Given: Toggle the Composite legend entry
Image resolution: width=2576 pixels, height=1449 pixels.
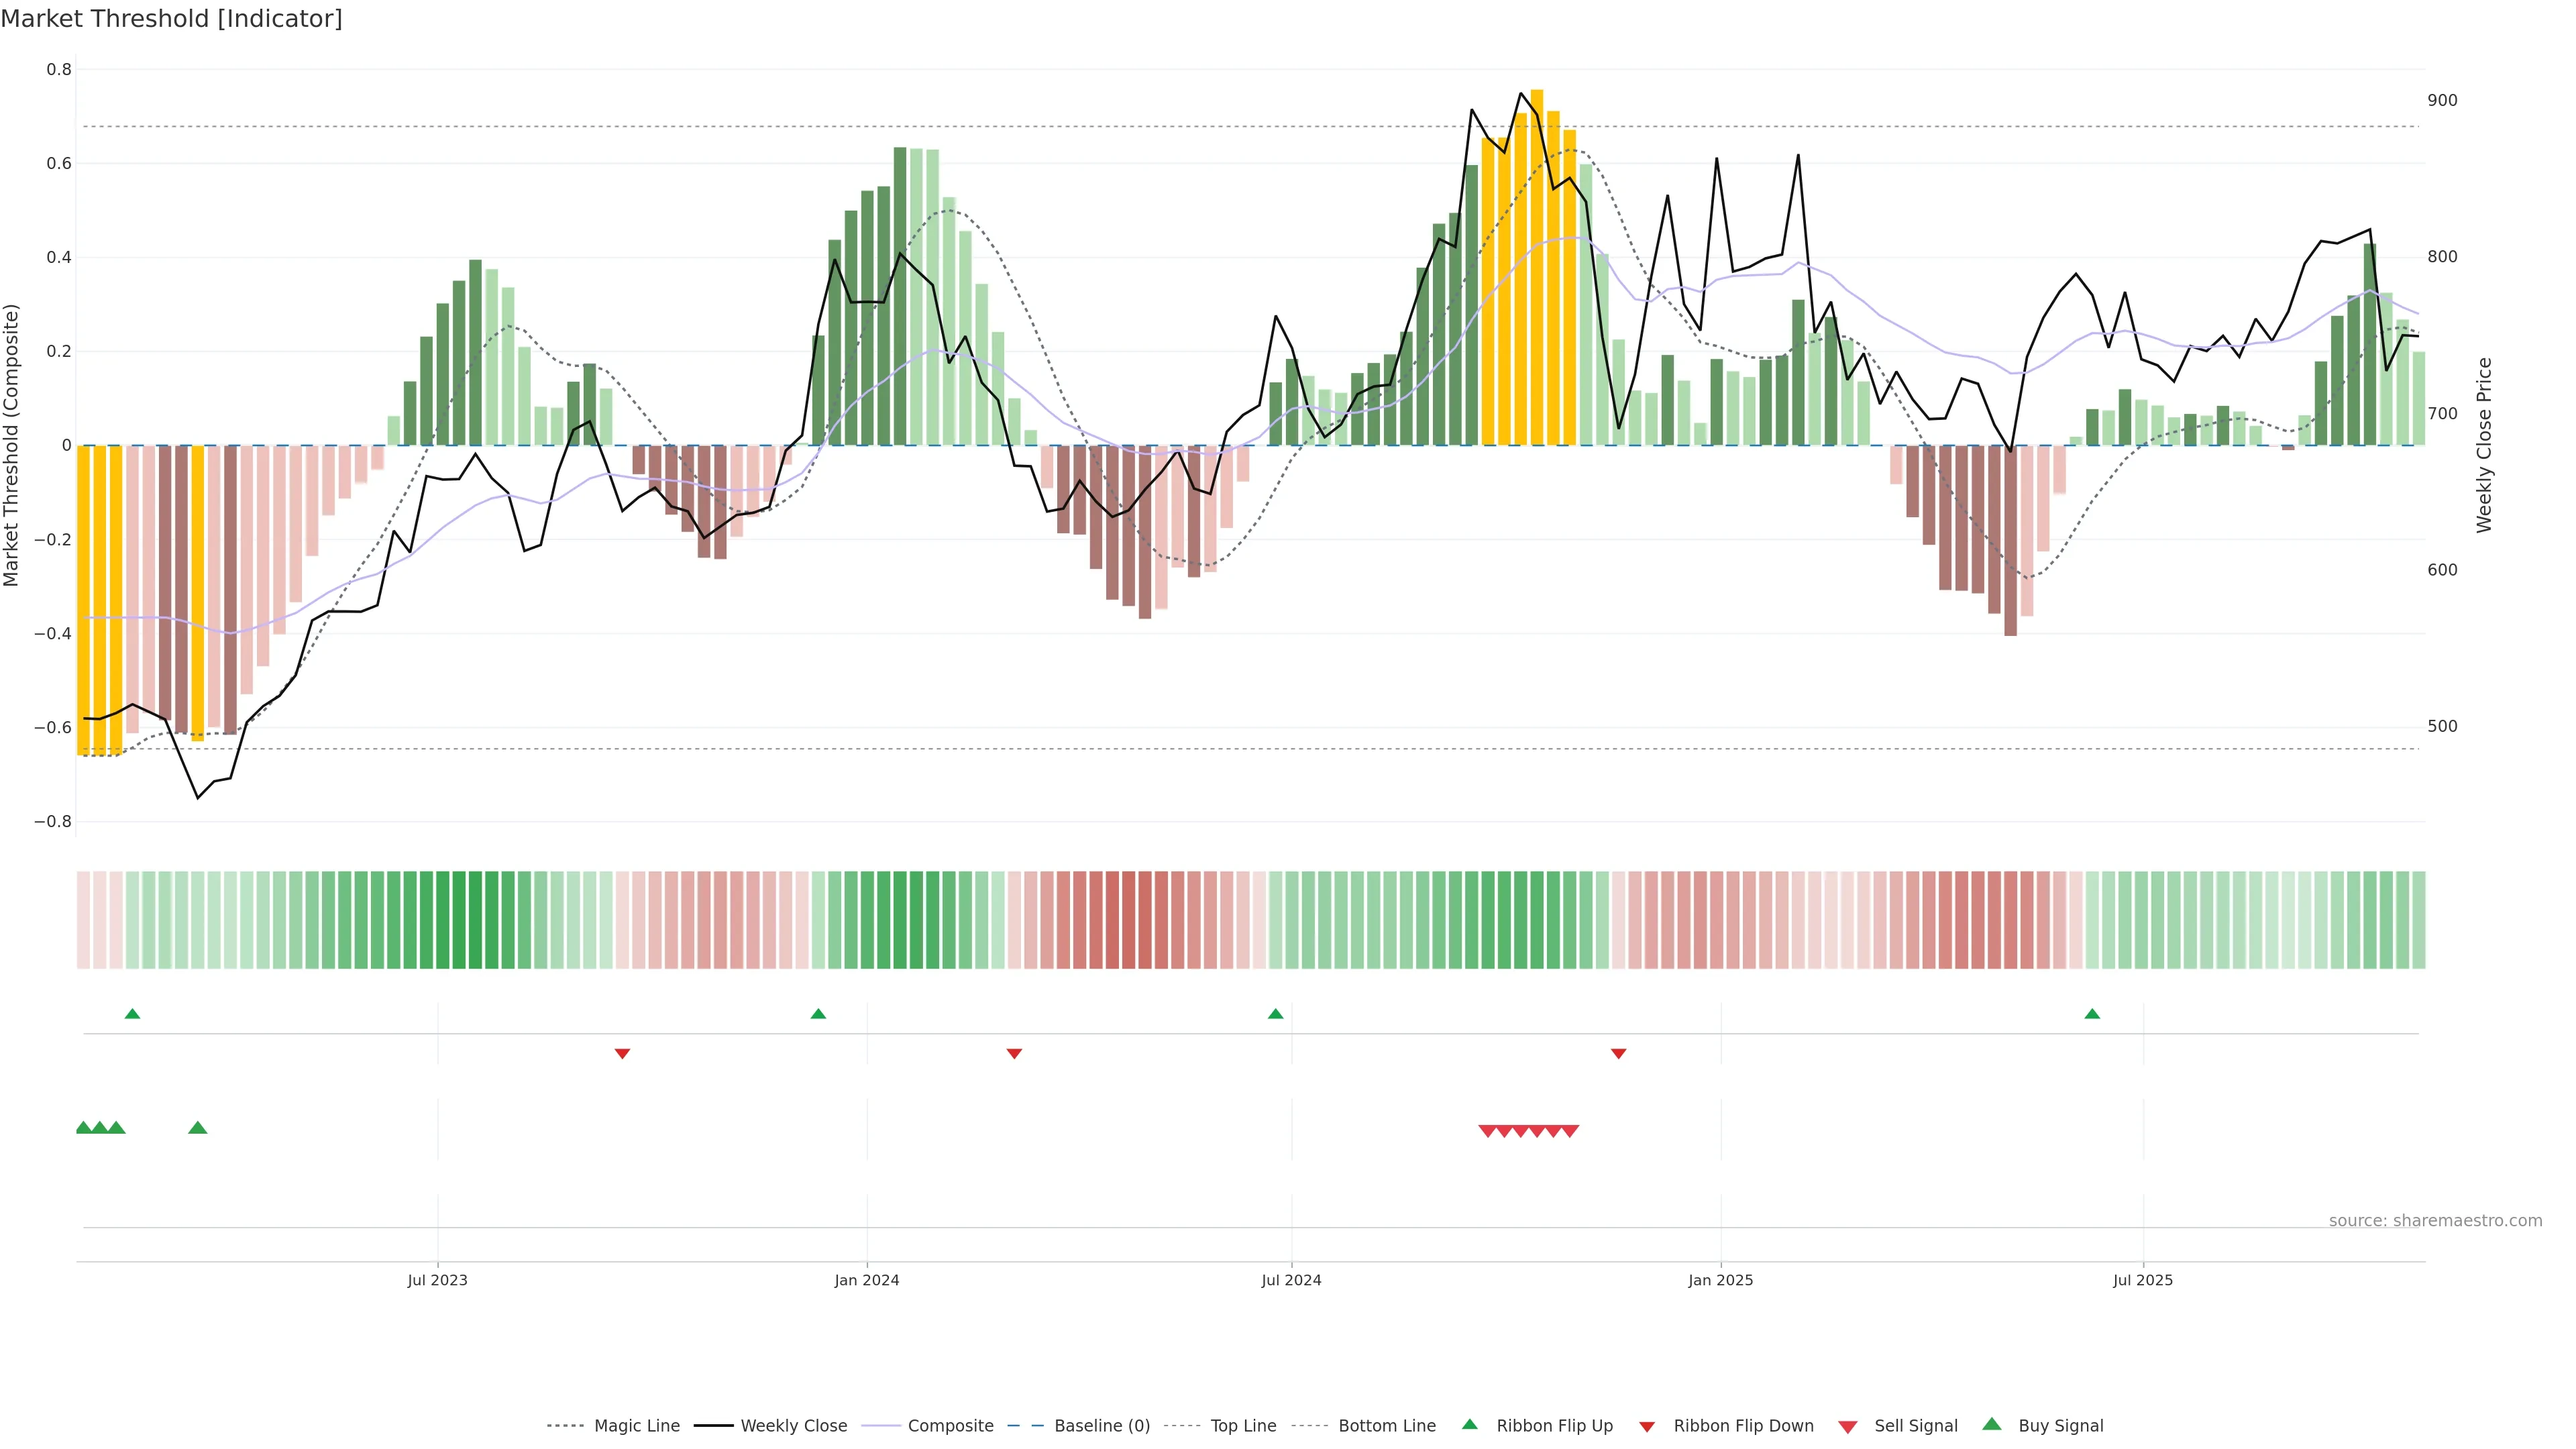Looking at the screenshot, I should (950, 1426).
